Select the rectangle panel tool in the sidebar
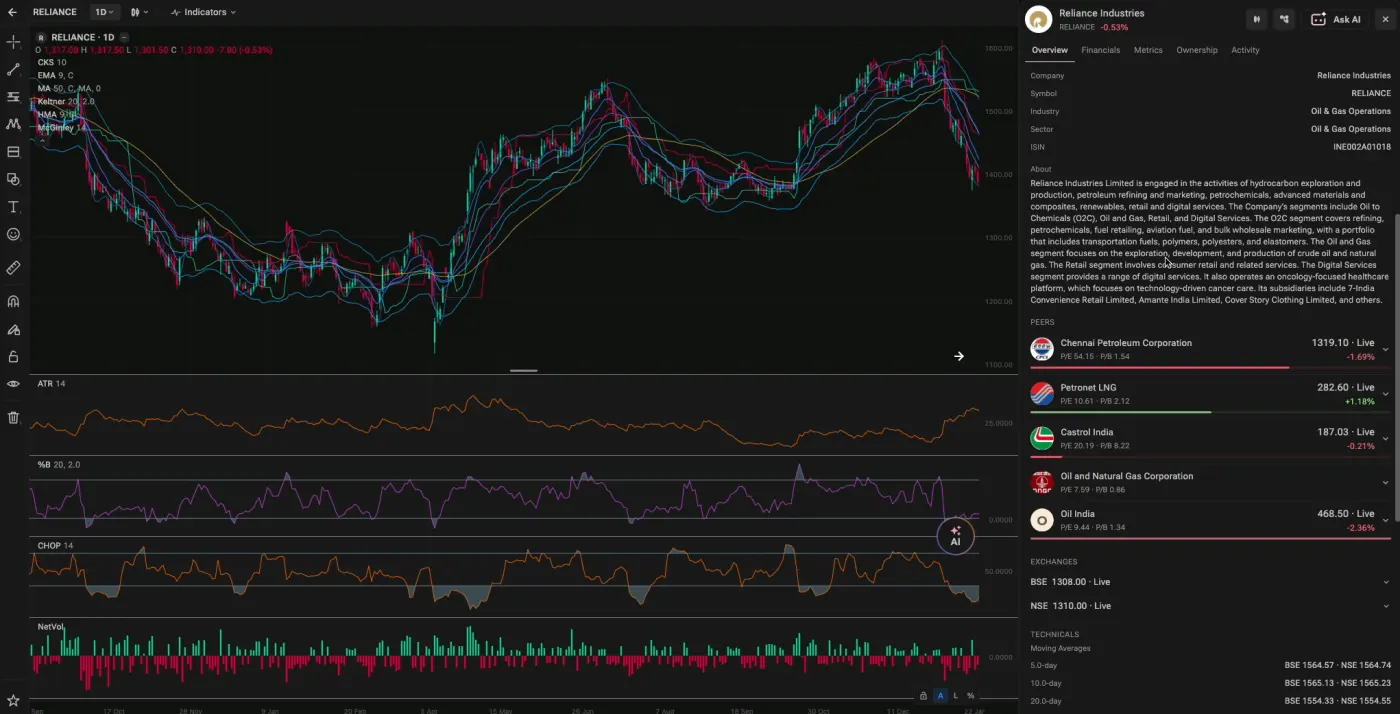Image resolution: width=1400 pixels, height=714 pixels. pos(13,152)
